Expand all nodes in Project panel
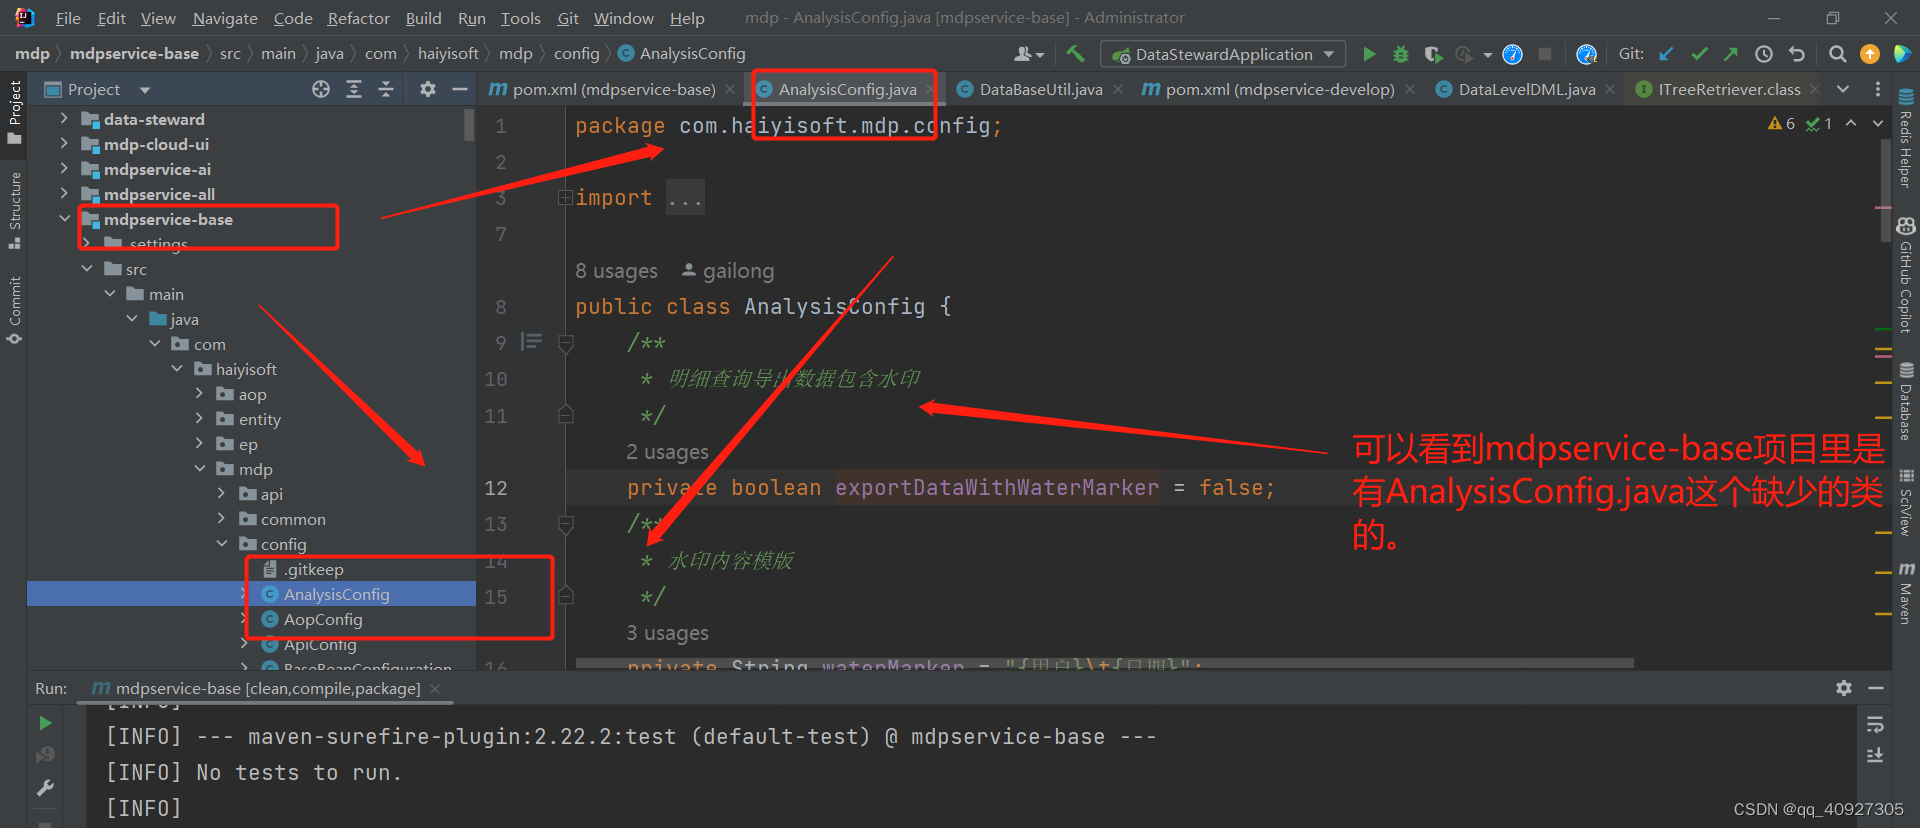 (354, 89)
